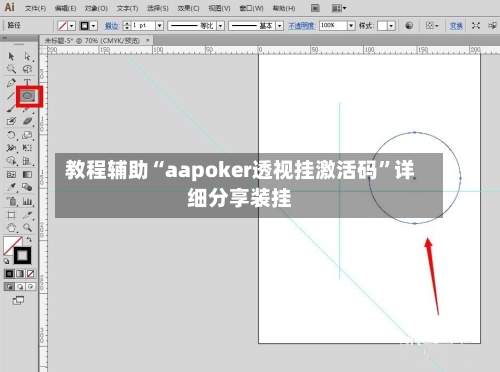The width and height of the screenshot is (500, 372).
Task: Select the Symbol Sprayer tool
Action: [11, 201]
